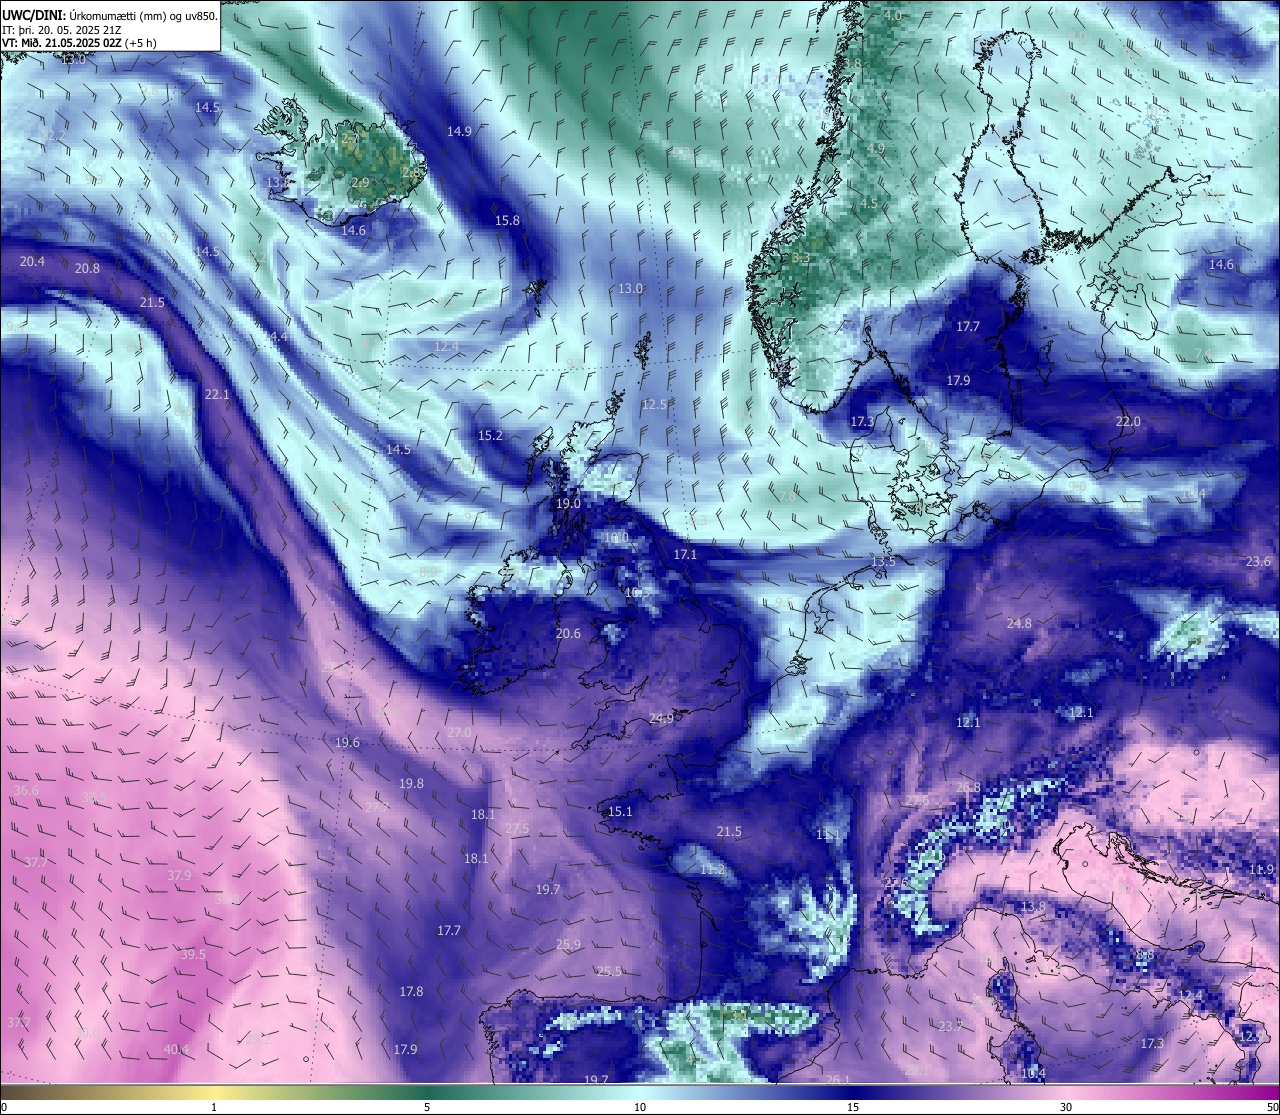Click the 24.9 value over southern England
This screenshot has width=1280, height=1115.
661,718
